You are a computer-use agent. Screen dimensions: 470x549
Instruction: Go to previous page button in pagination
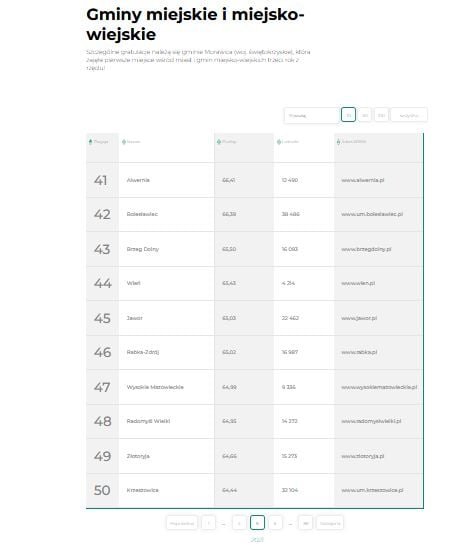[182, 523]
